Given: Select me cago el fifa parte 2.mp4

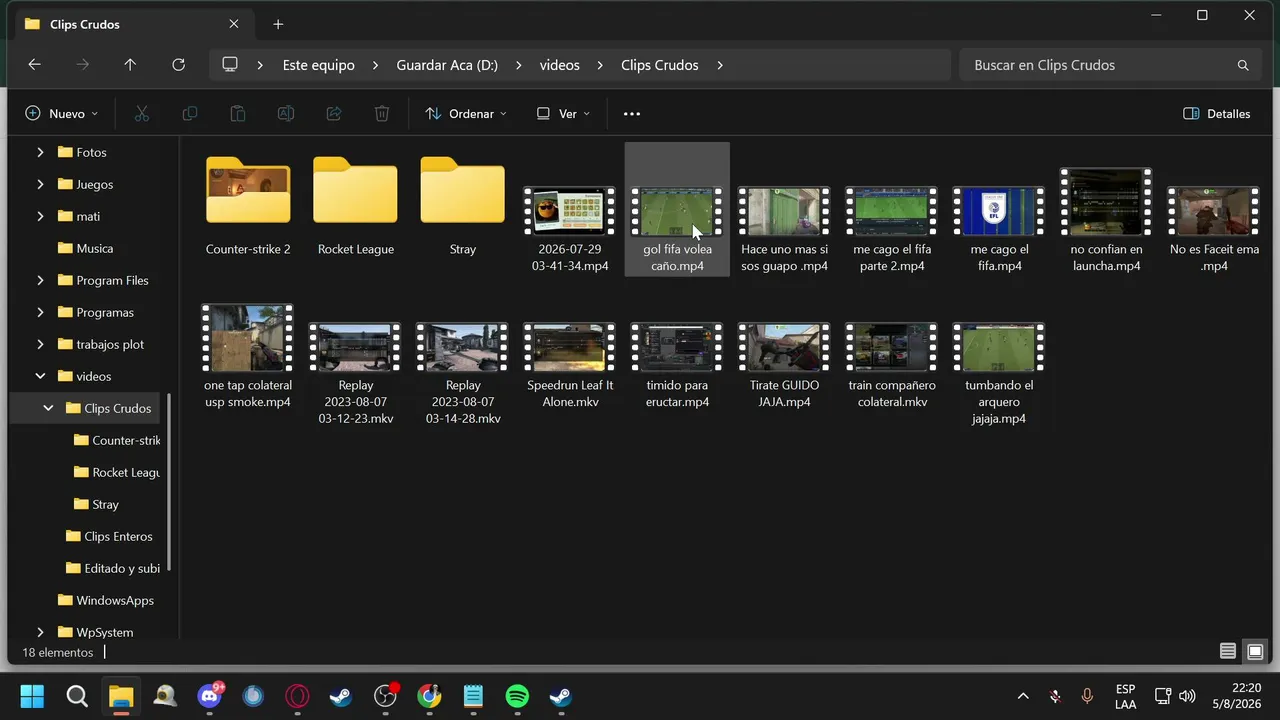Looking at the screenshot, I should pyautogui.click(x=892, y=229).
